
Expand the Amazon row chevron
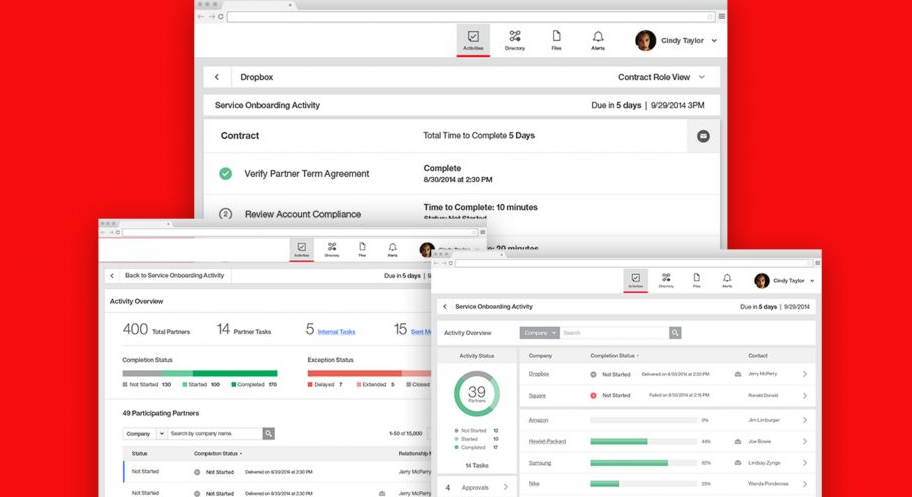coord(805,420)
